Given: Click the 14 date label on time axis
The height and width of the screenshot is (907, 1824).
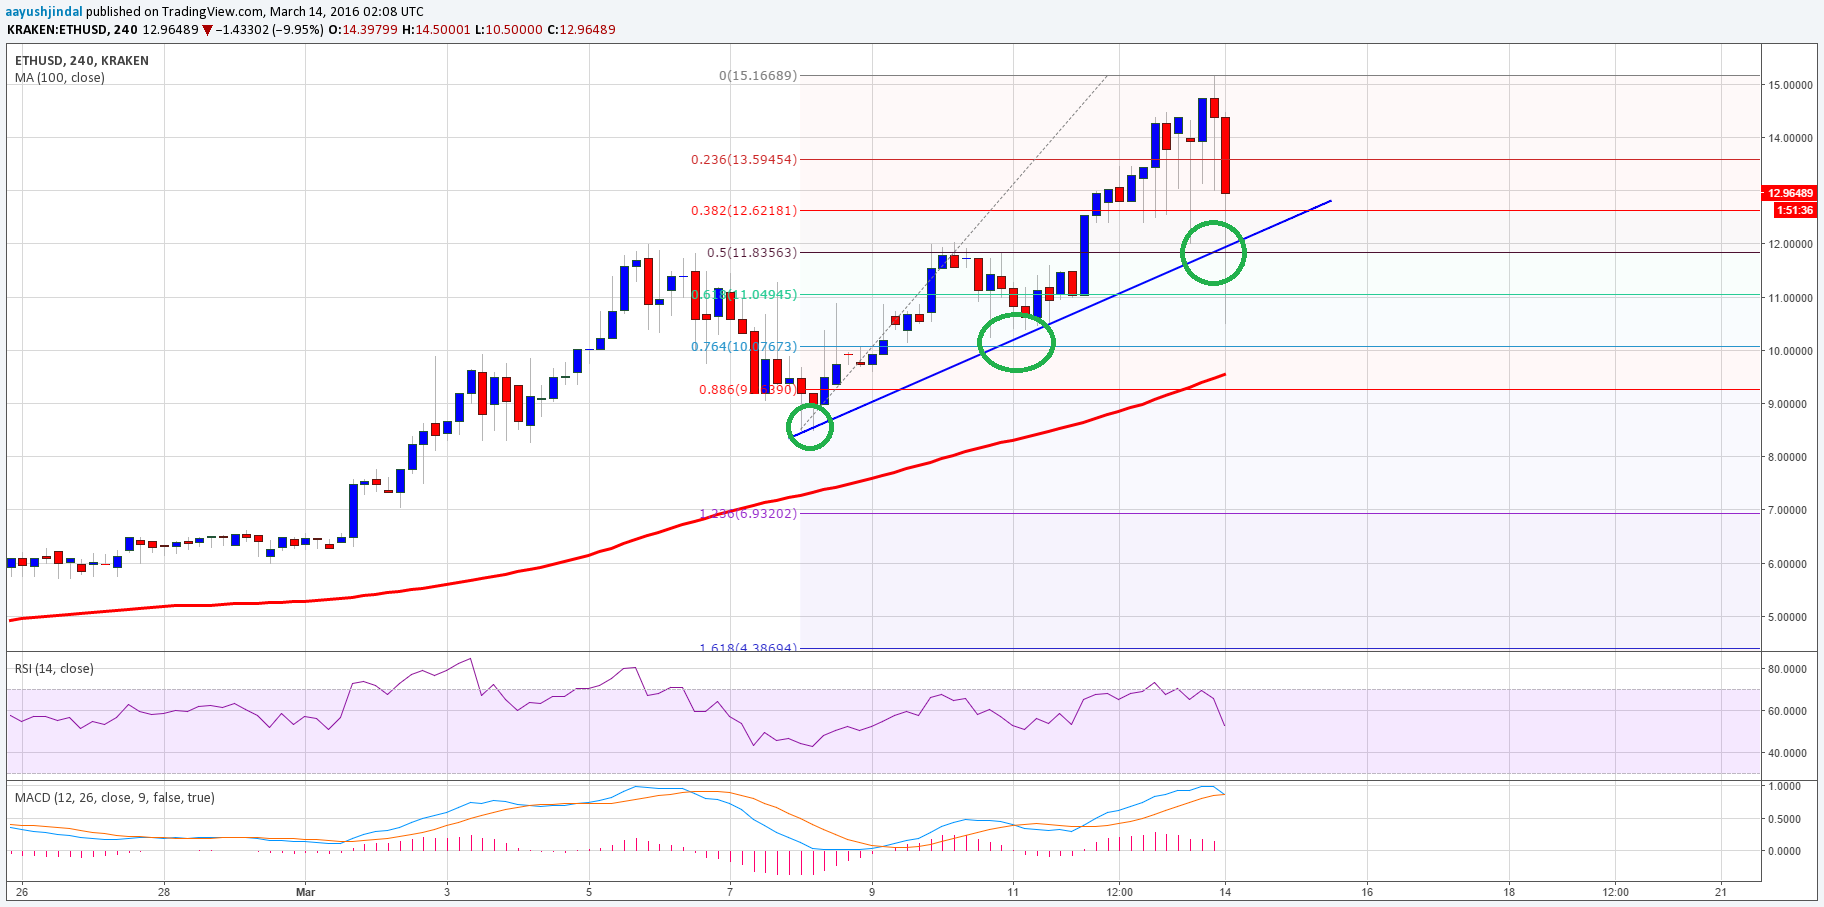Looking at the screenshot, I should (1225, 892).
